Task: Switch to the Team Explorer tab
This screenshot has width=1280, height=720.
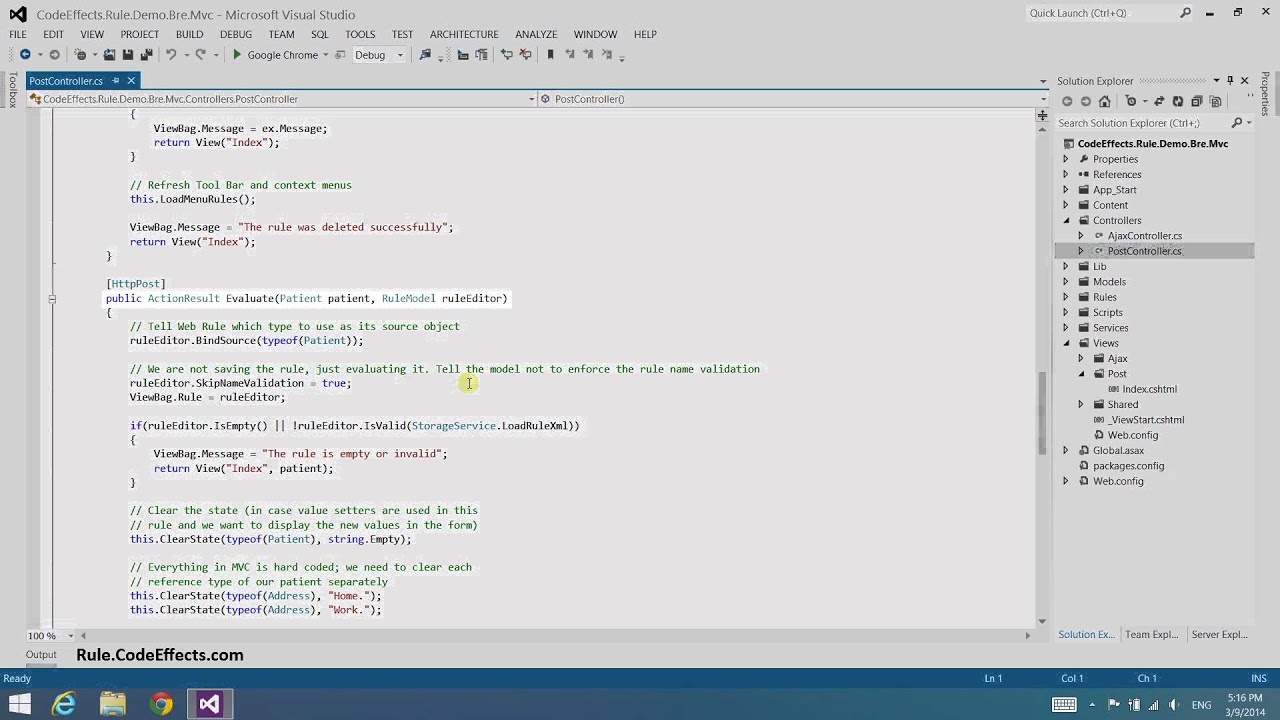Action: (1151, 634)
